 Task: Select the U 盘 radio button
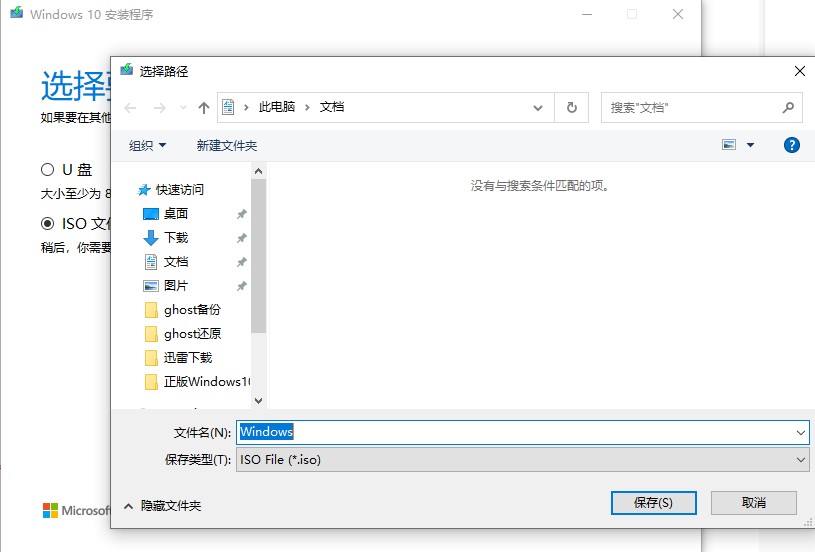pyautogui.click(x=47, y=169)
